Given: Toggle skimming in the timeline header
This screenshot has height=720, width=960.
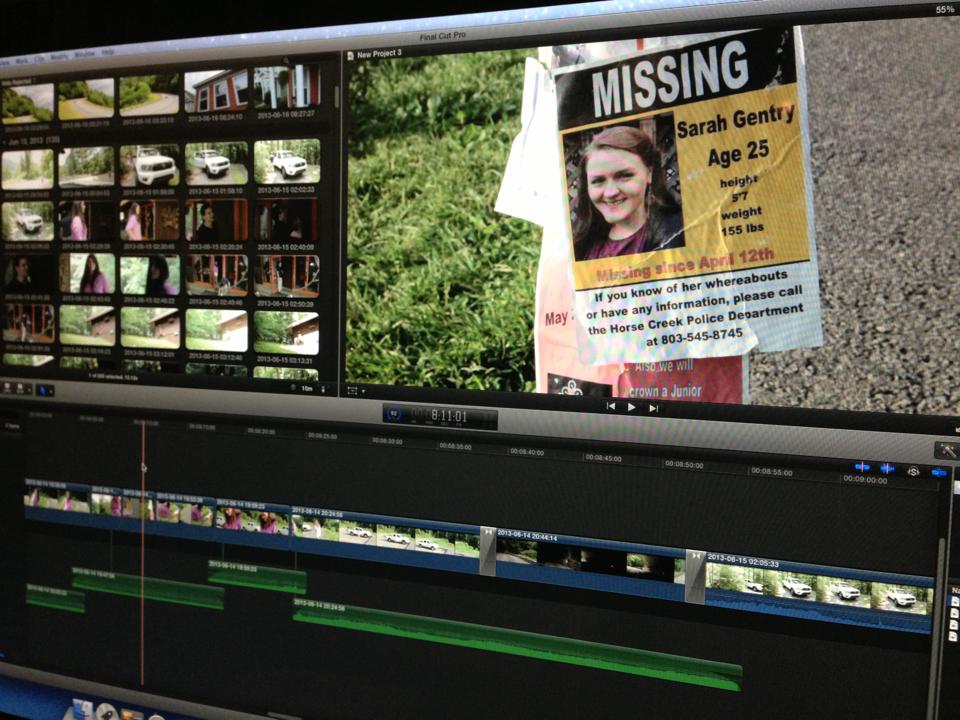Looking at the screenshot, I should [x=863, y=467].
